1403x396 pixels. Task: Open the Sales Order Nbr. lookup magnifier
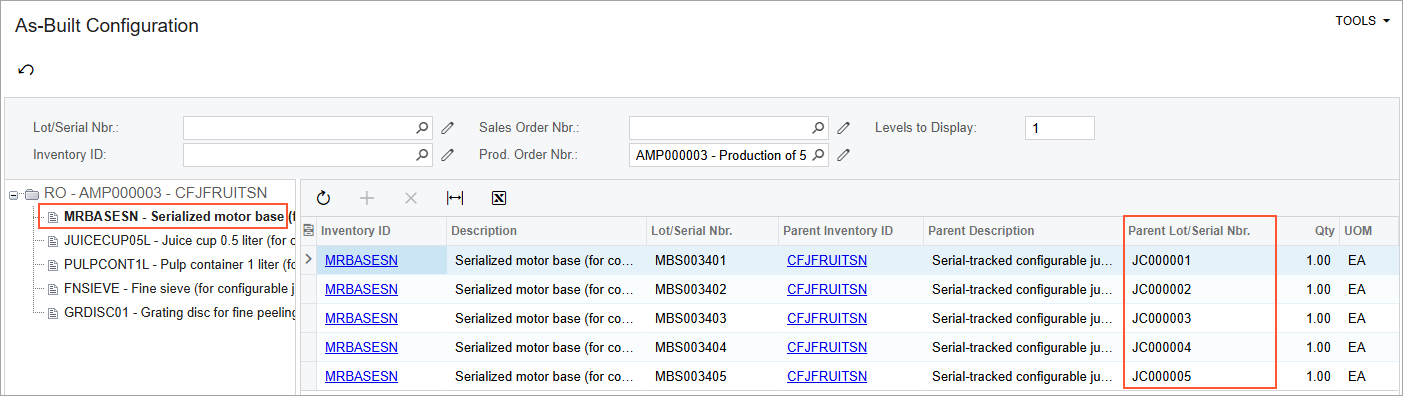point(818,128)
